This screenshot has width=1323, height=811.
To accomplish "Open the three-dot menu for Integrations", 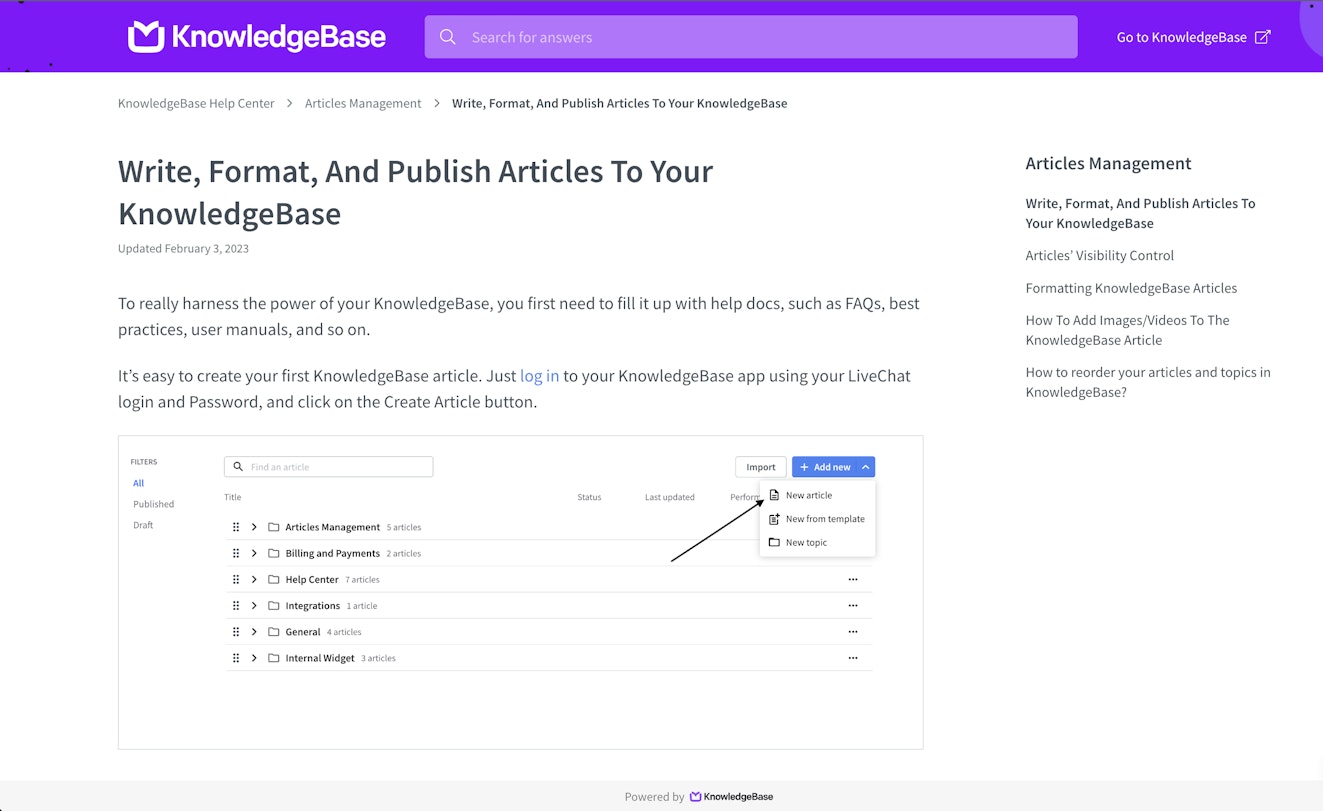I will point(853,606).
